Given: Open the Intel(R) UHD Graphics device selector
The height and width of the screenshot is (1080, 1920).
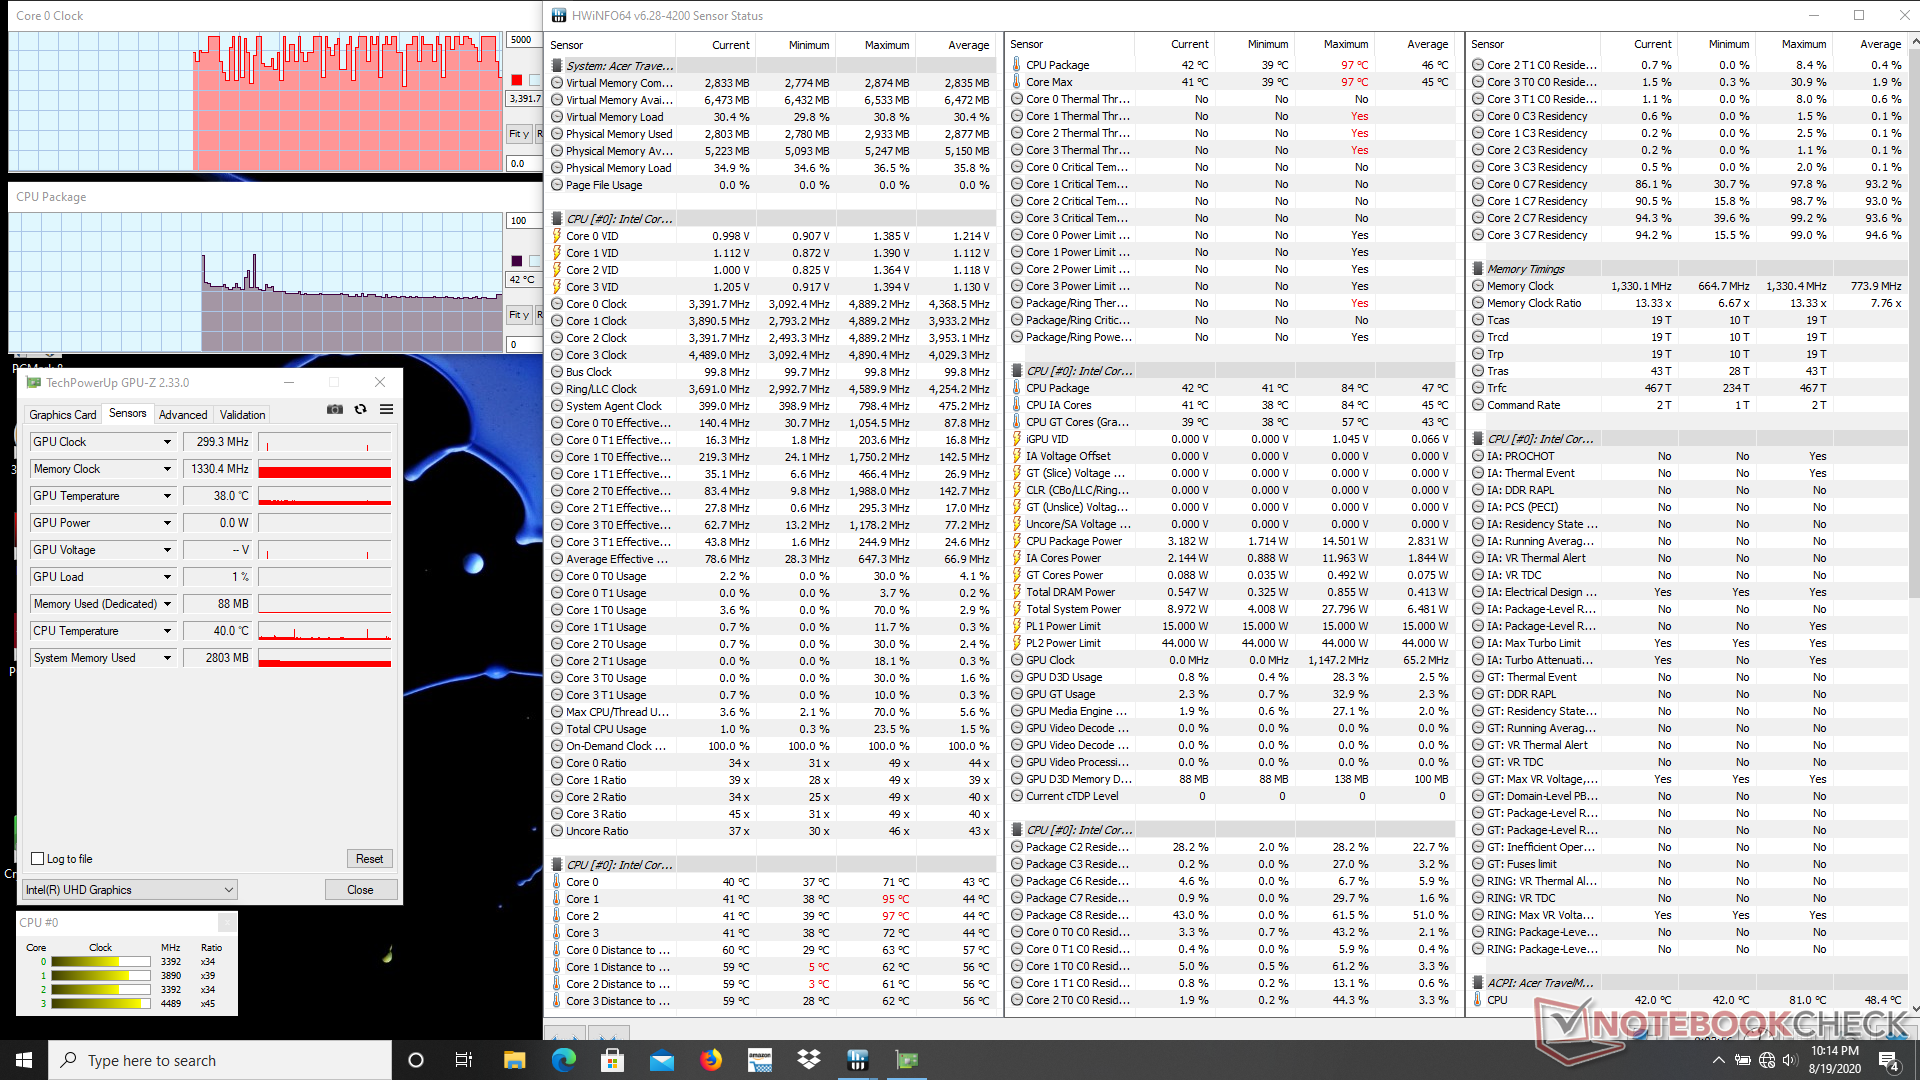Looking at the screenshot, I should tap(130, 890).
